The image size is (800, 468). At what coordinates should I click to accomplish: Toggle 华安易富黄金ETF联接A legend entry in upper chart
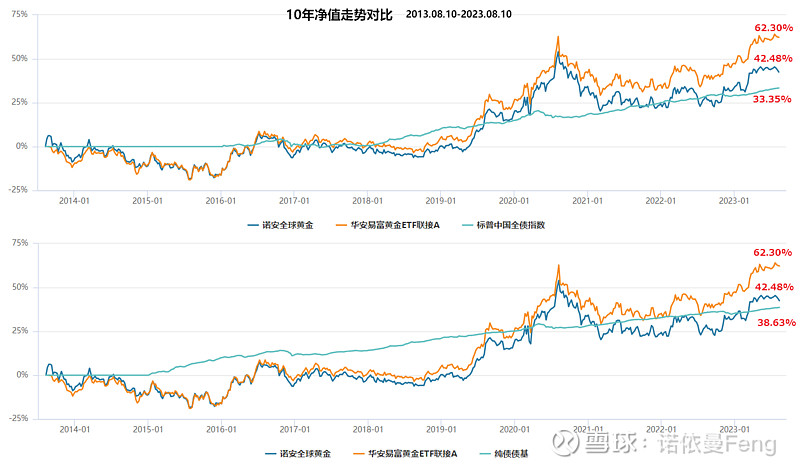pos(388,225)
